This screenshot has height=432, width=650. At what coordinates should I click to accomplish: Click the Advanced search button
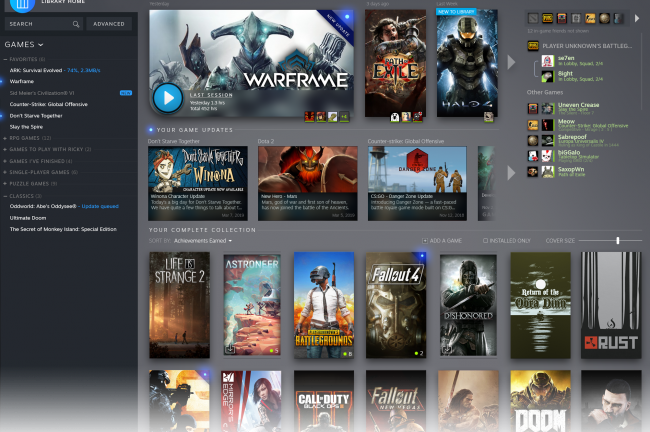point(109,24)
